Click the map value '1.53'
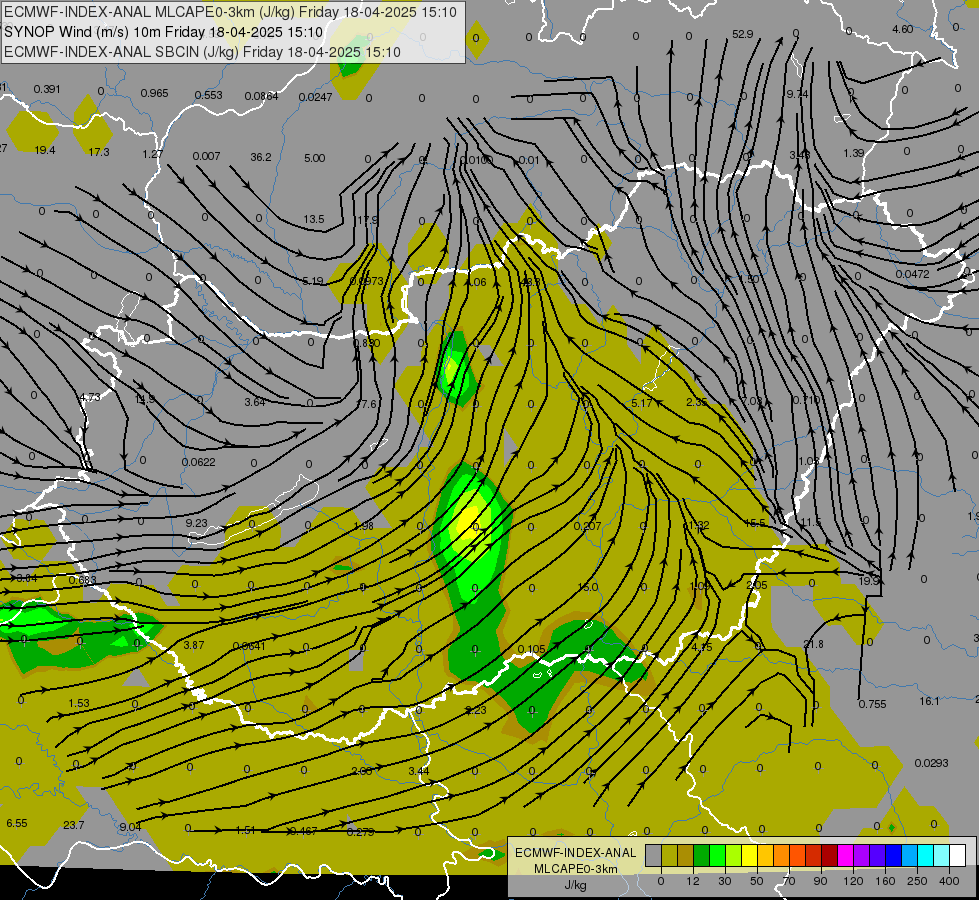Image resolution: width=979 pixels, height=900 pixels. point(79,703)
